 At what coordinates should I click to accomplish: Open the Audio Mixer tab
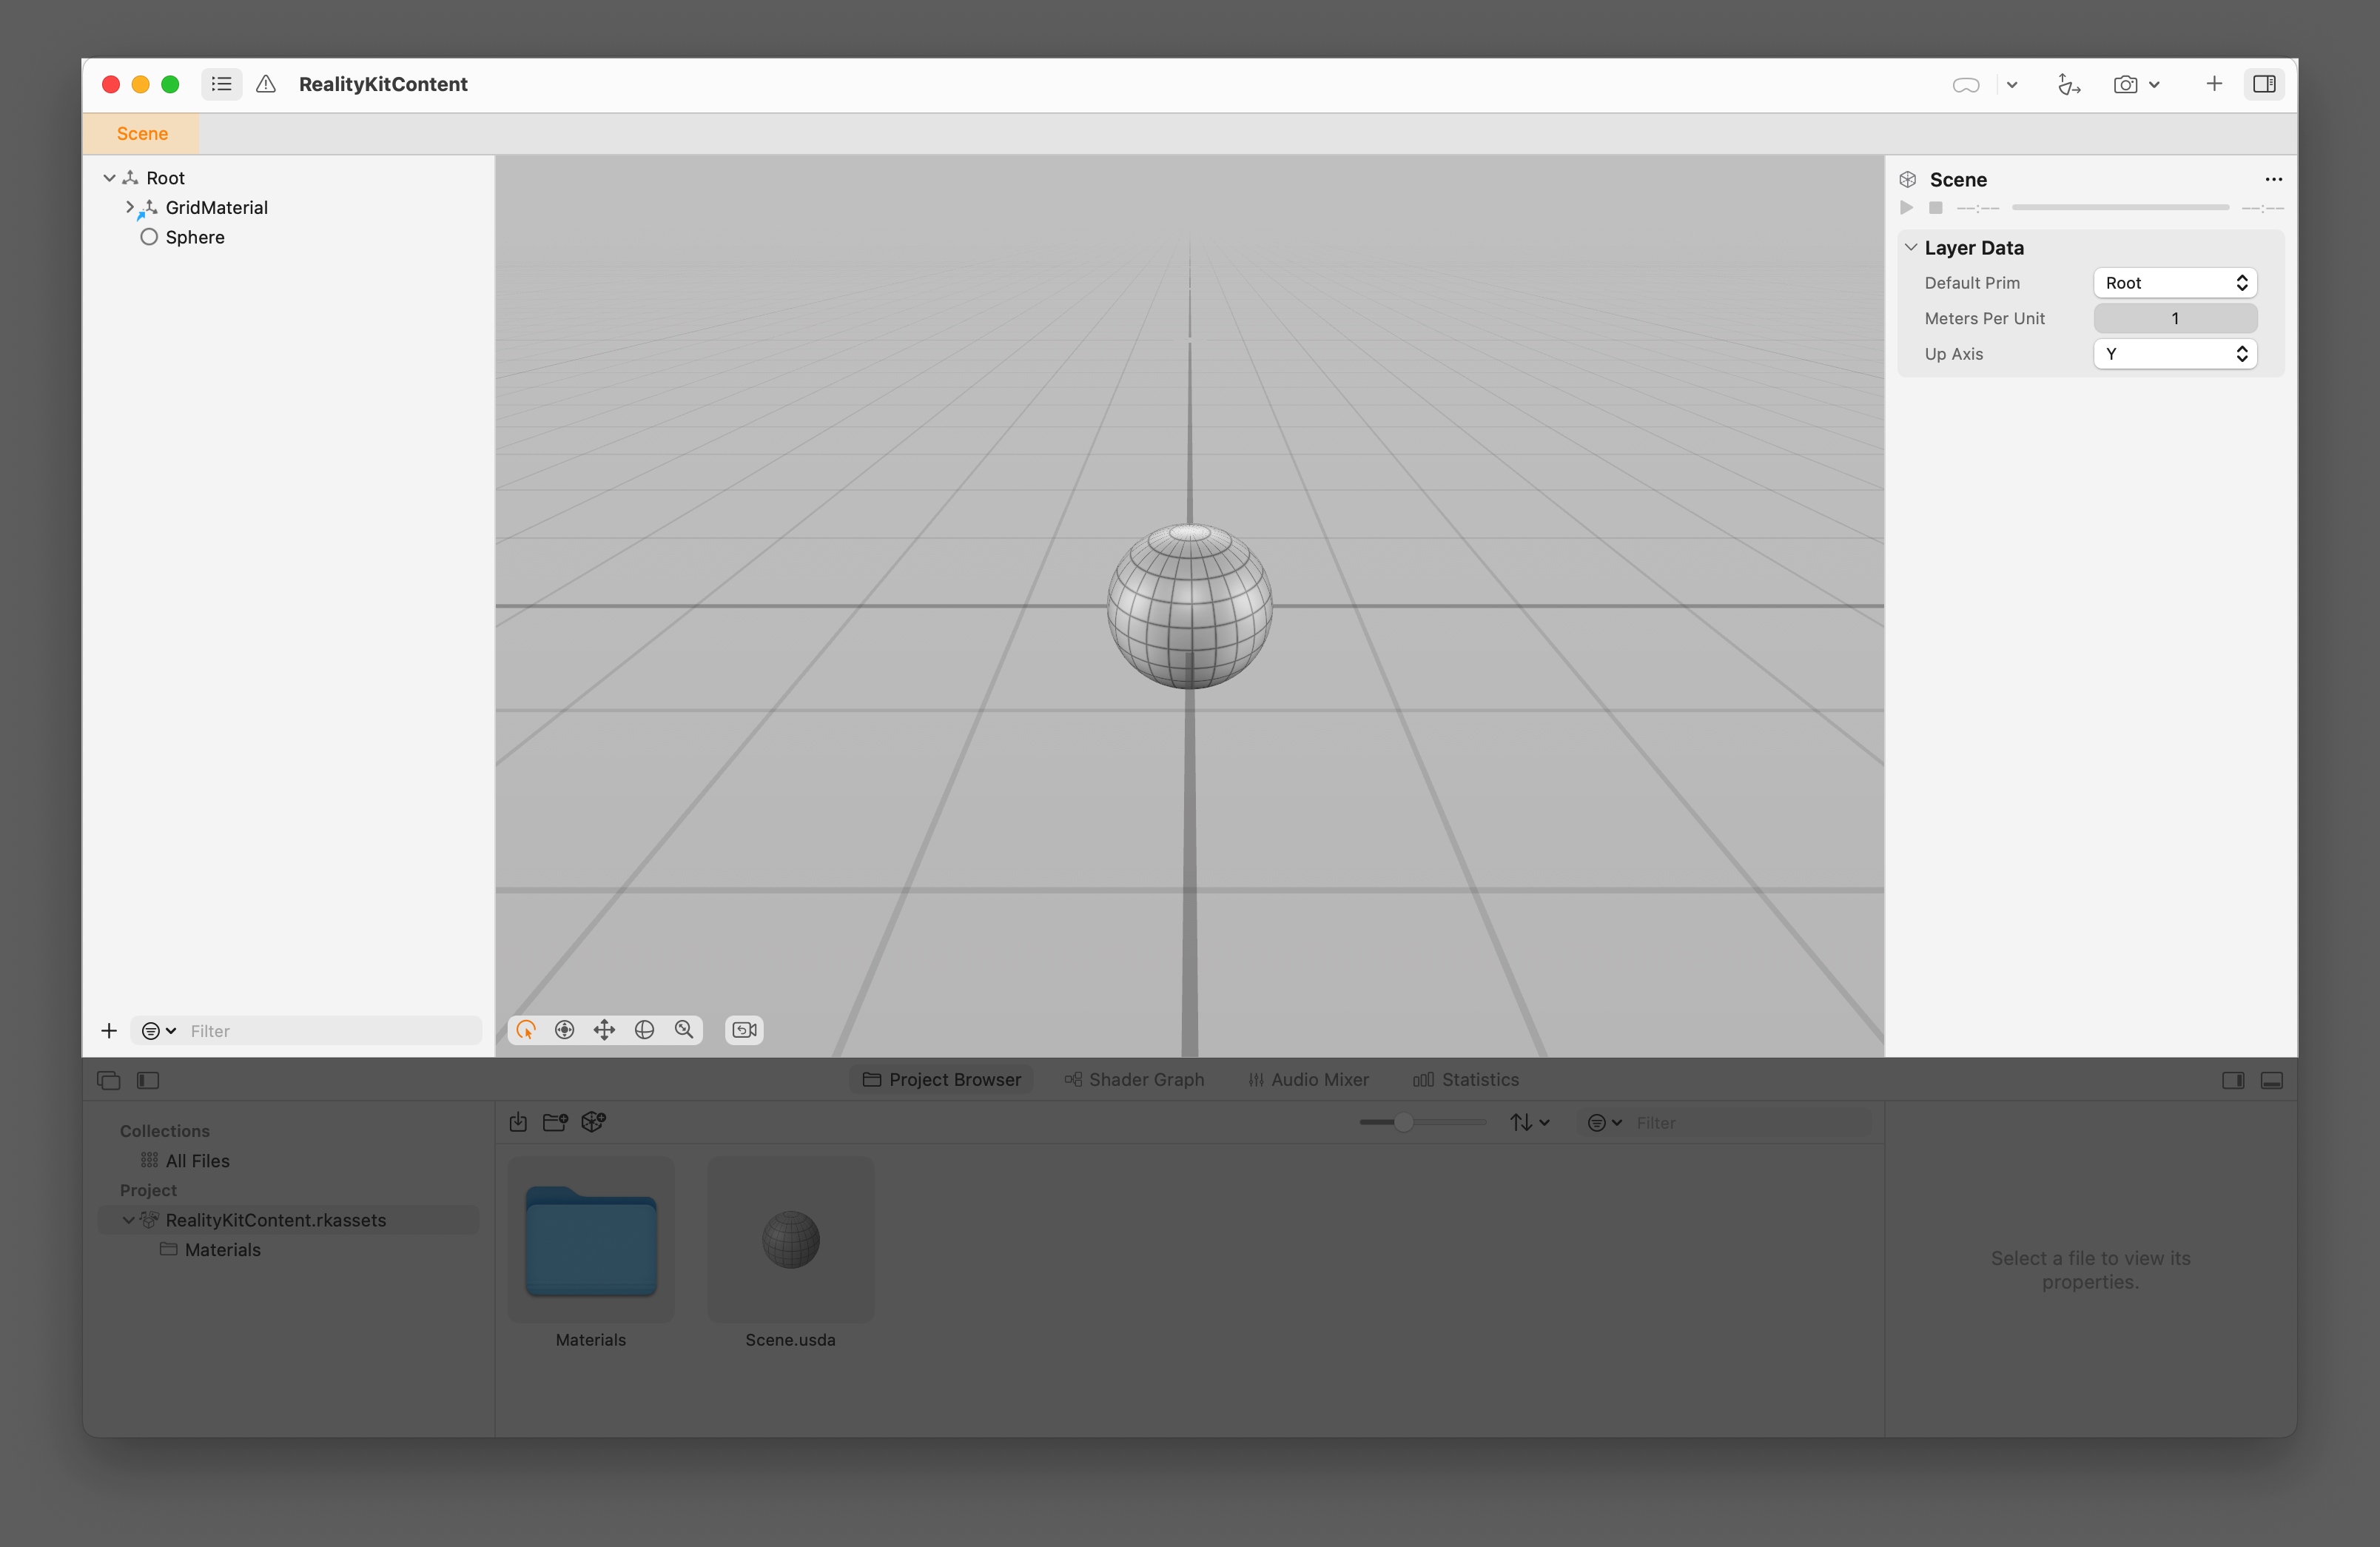pyautogui.click(x=1308, y=1079)
